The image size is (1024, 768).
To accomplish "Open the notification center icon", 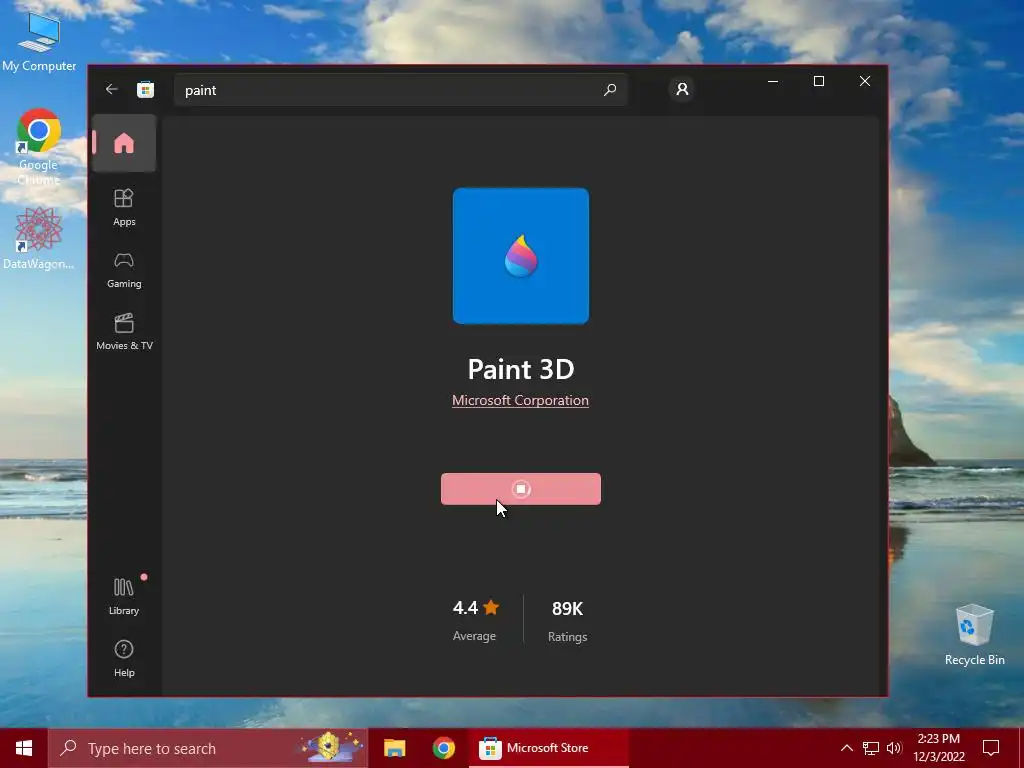I will (x=991, y=748).
